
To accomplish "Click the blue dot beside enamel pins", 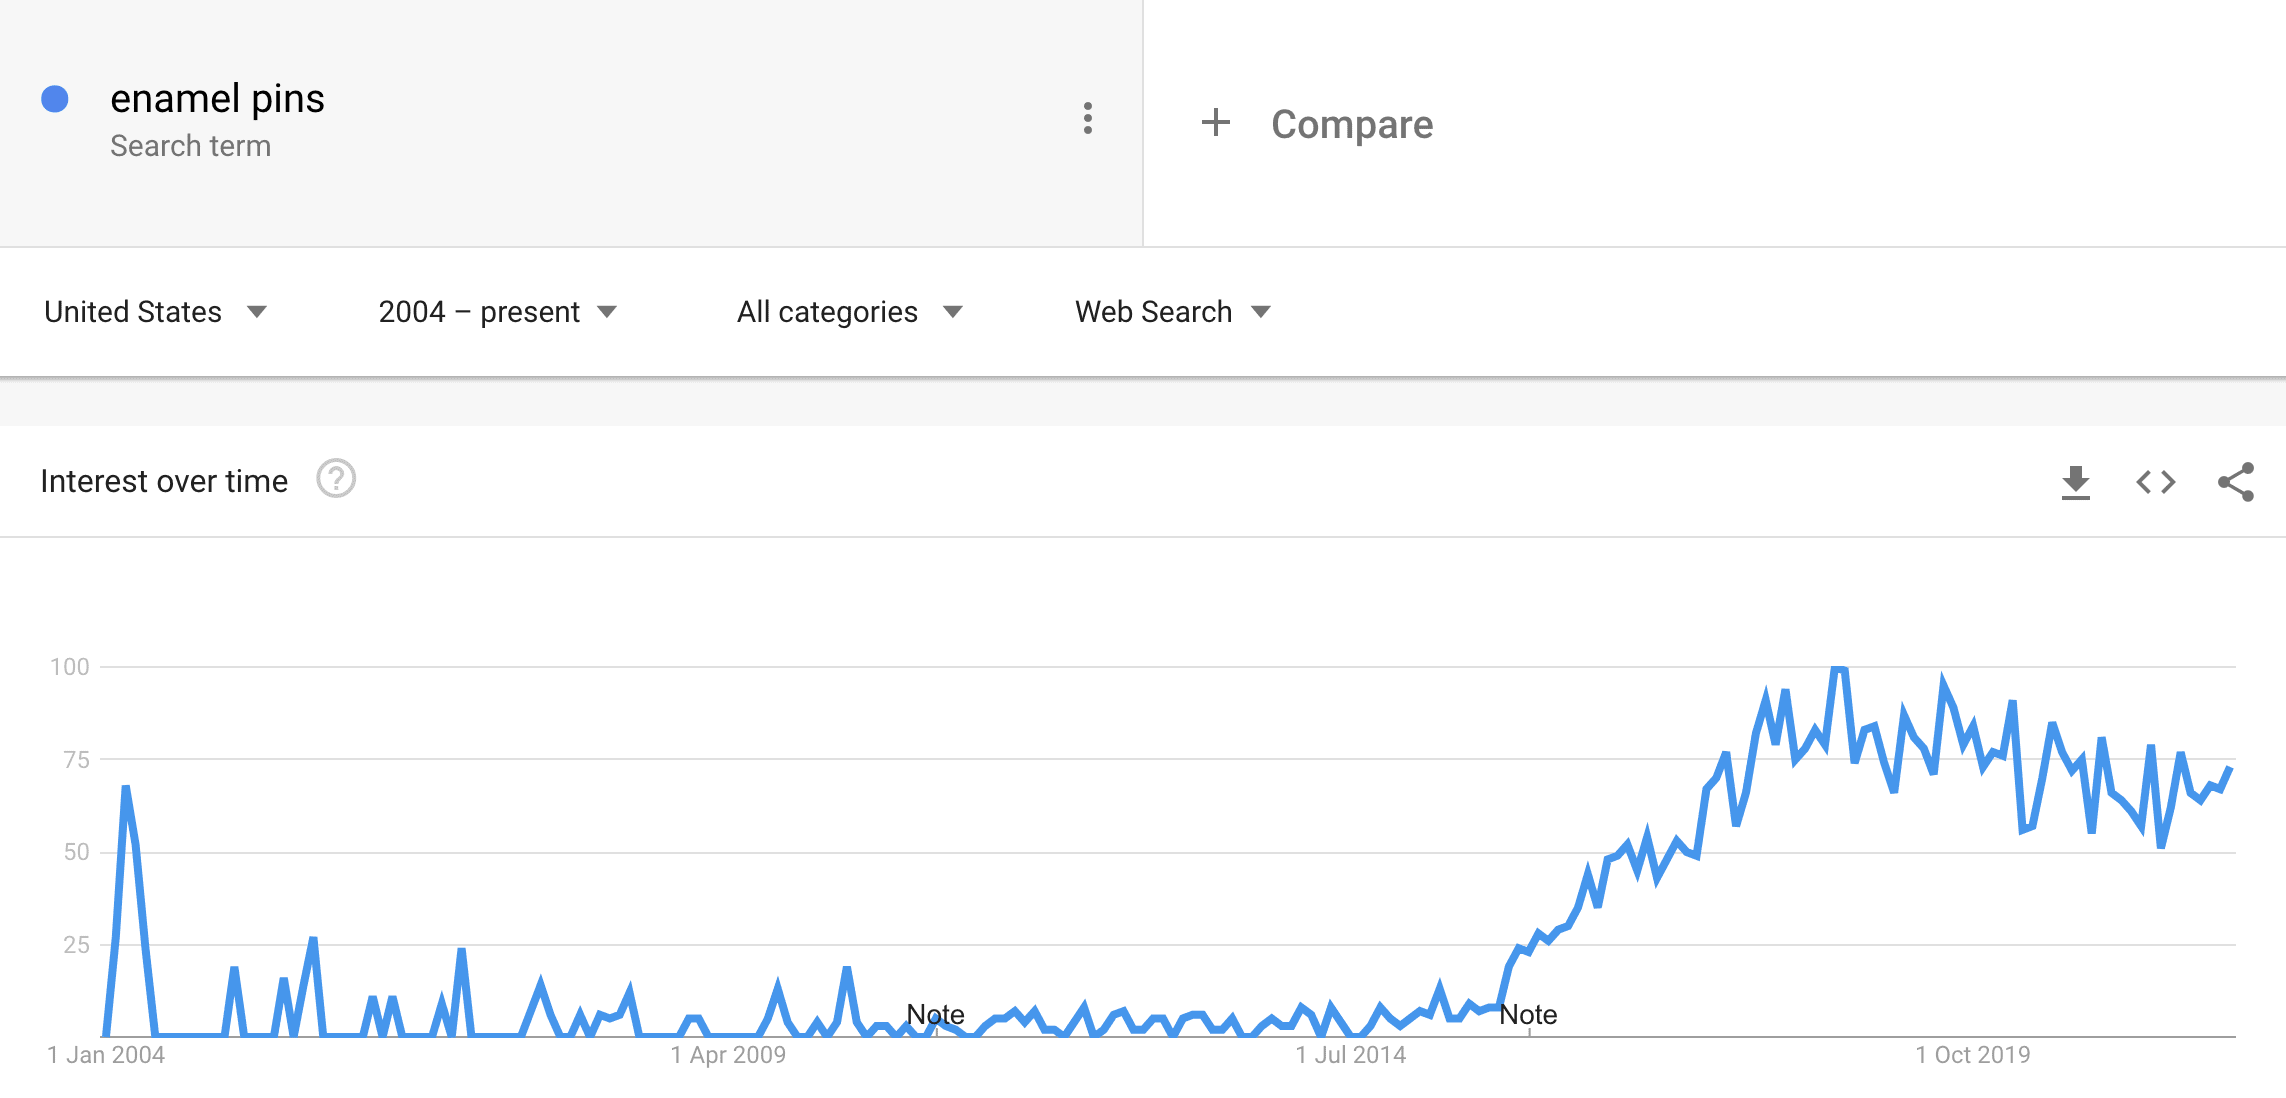I will 55,99.
